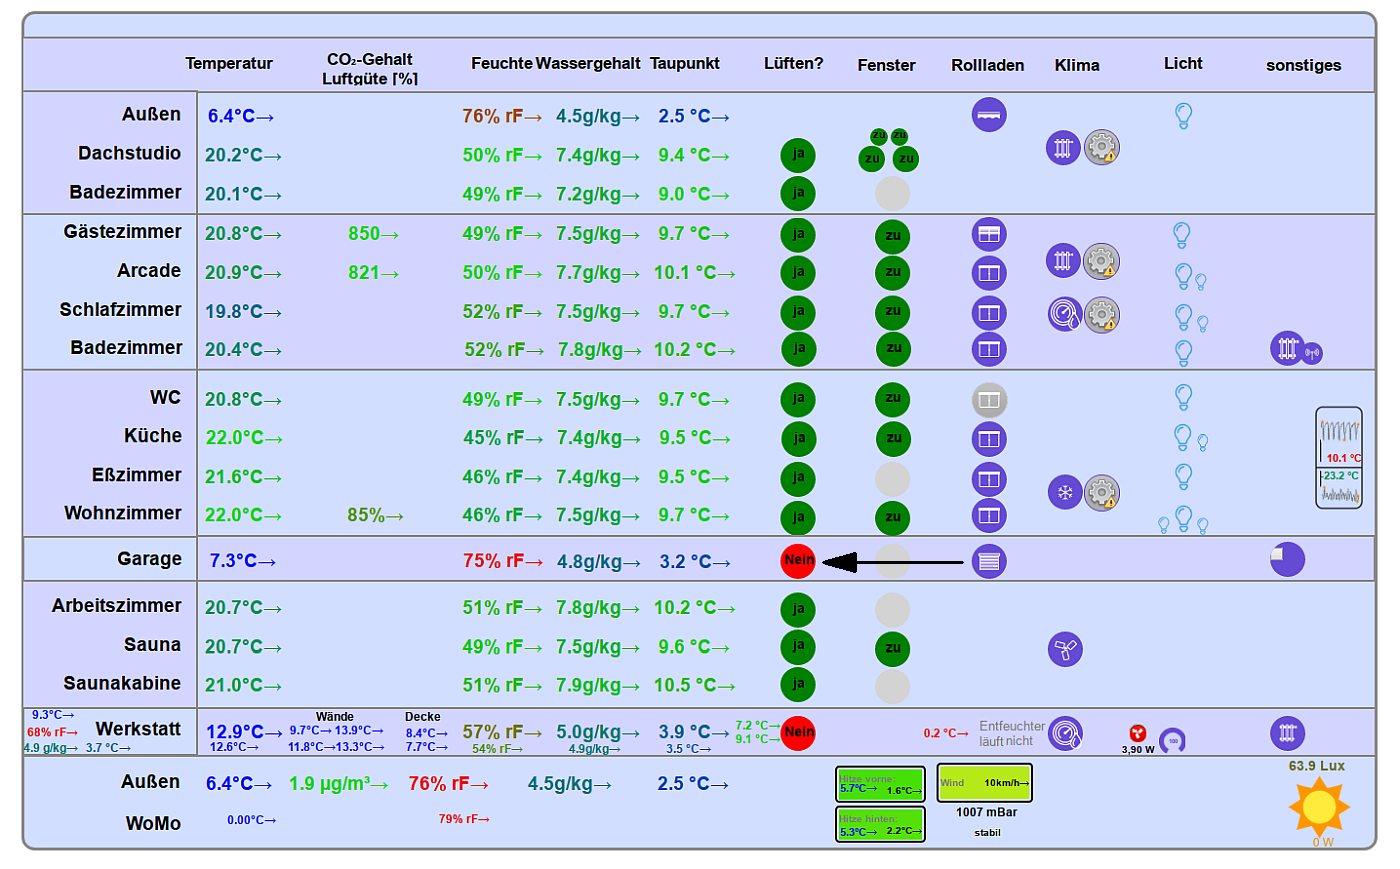The image size is (1400, 869).
Task: Click the red Nein ventilation indicator for Garage
Action: (x=798, y=560)
